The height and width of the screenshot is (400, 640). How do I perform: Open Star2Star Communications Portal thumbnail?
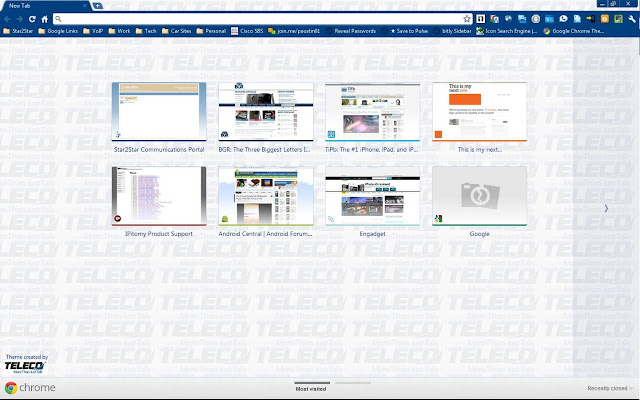click(159, 112)
